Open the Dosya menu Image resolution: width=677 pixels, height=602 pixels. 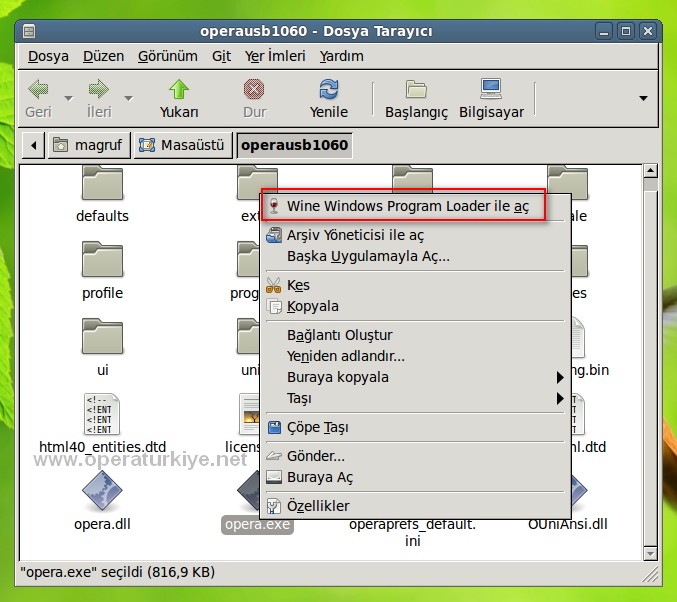[x=48, y=56]
